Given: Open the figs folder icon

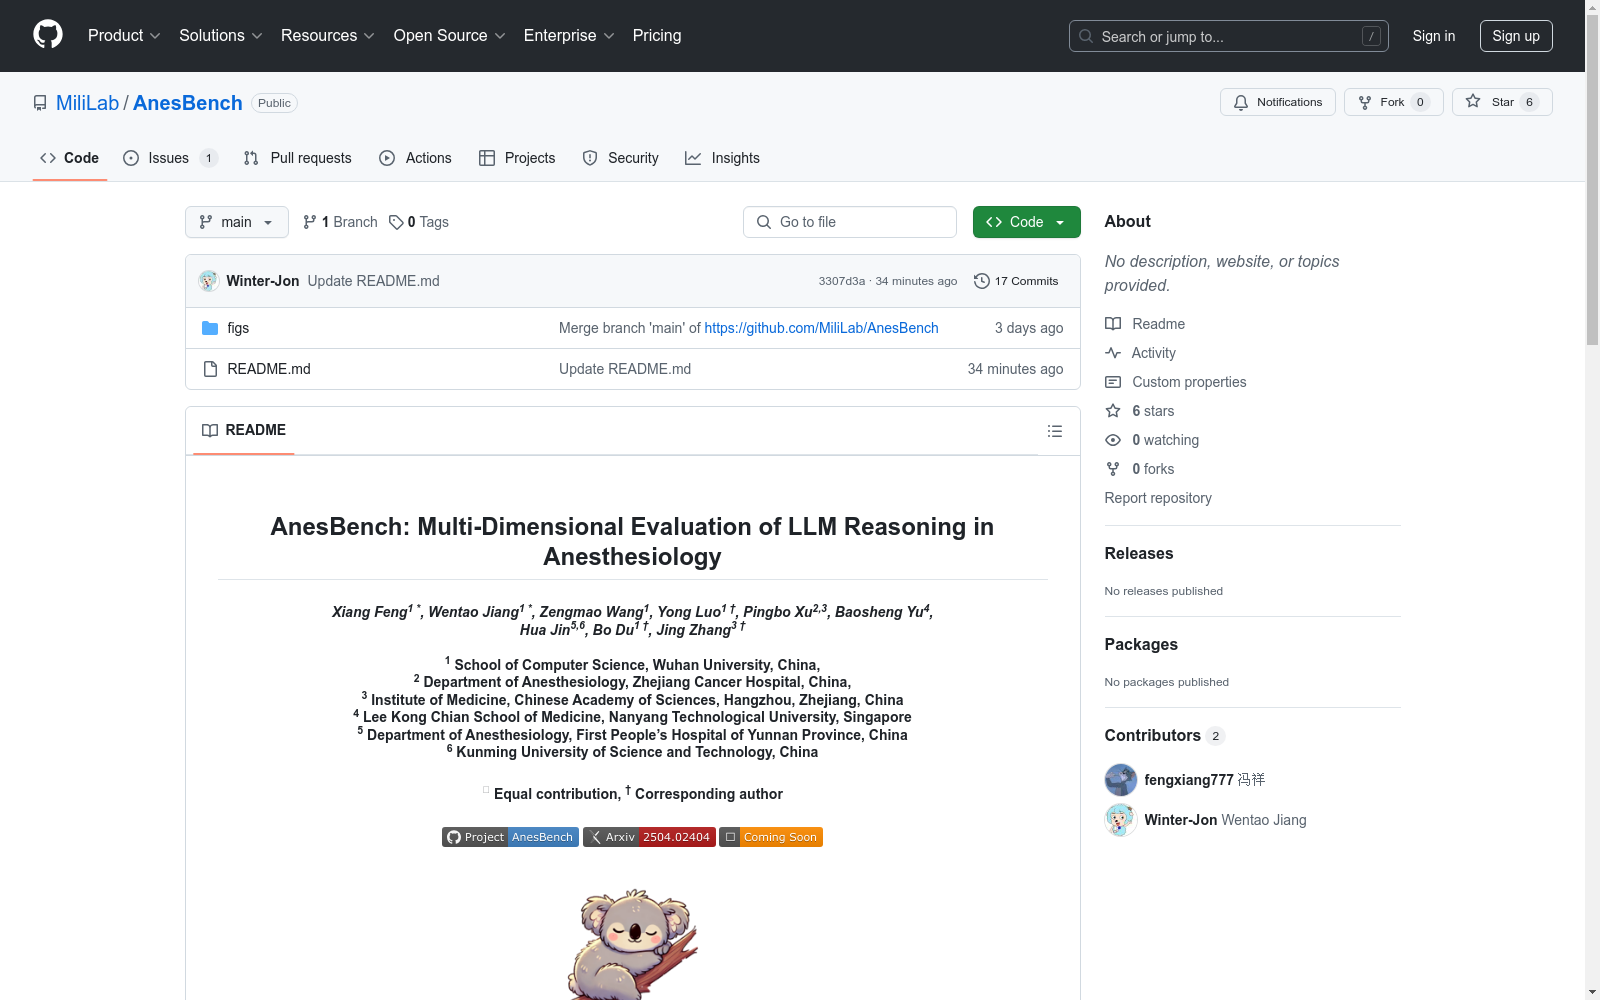Looking at the screenshot, I should (x=210, y=328).
